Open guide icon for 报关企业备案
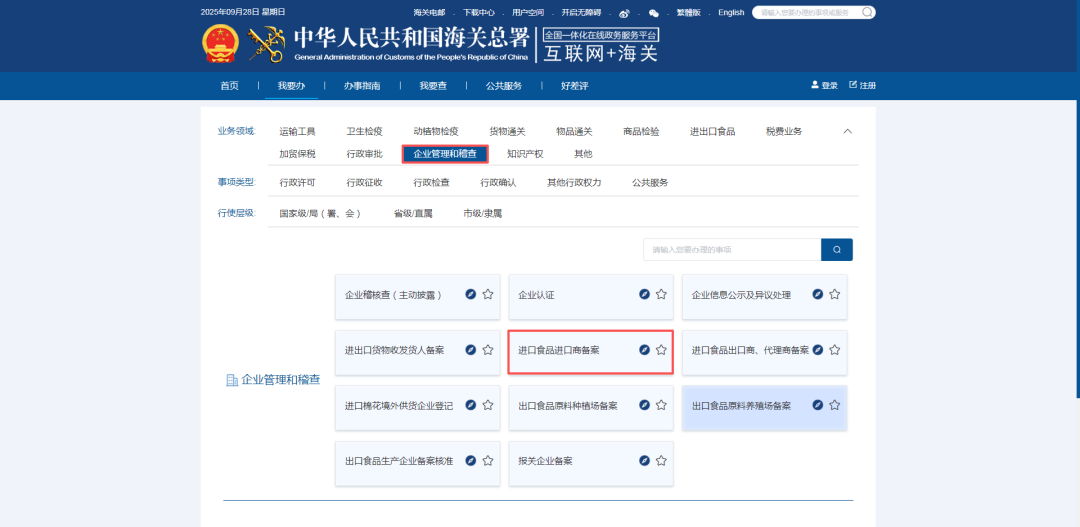1080x527 pixels. point(645,461)
